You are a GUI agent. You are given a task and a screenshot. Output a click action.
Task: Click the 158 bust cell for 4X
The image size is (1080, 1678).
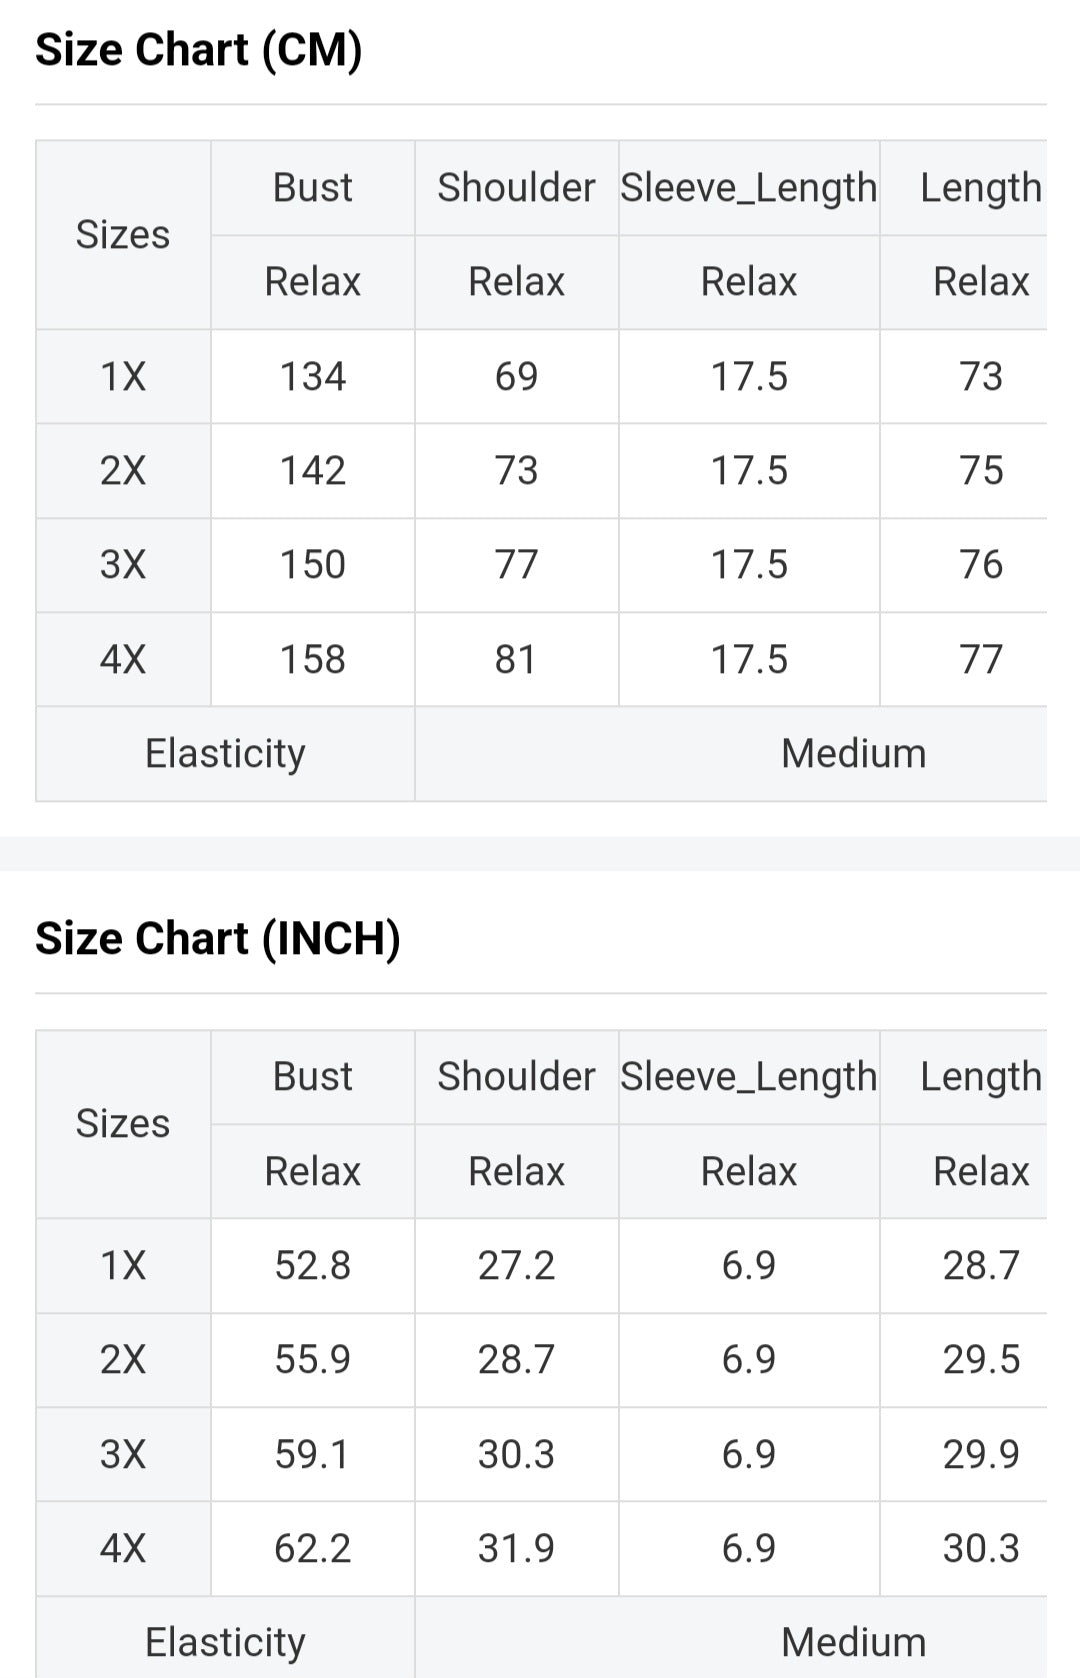pos(312,660)
